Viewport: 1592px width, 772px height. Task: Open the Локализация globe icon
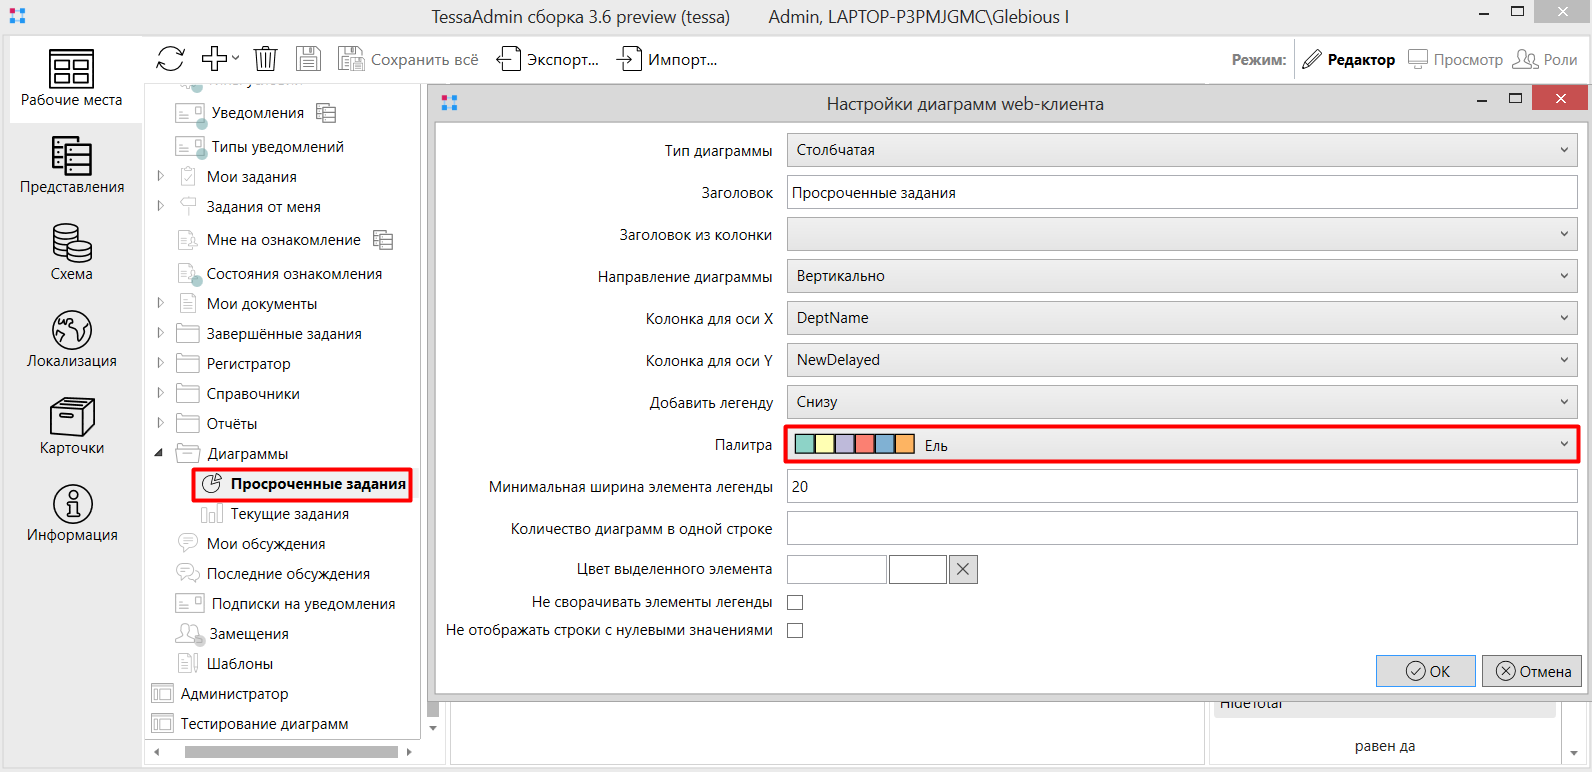[x=72, y=330]
